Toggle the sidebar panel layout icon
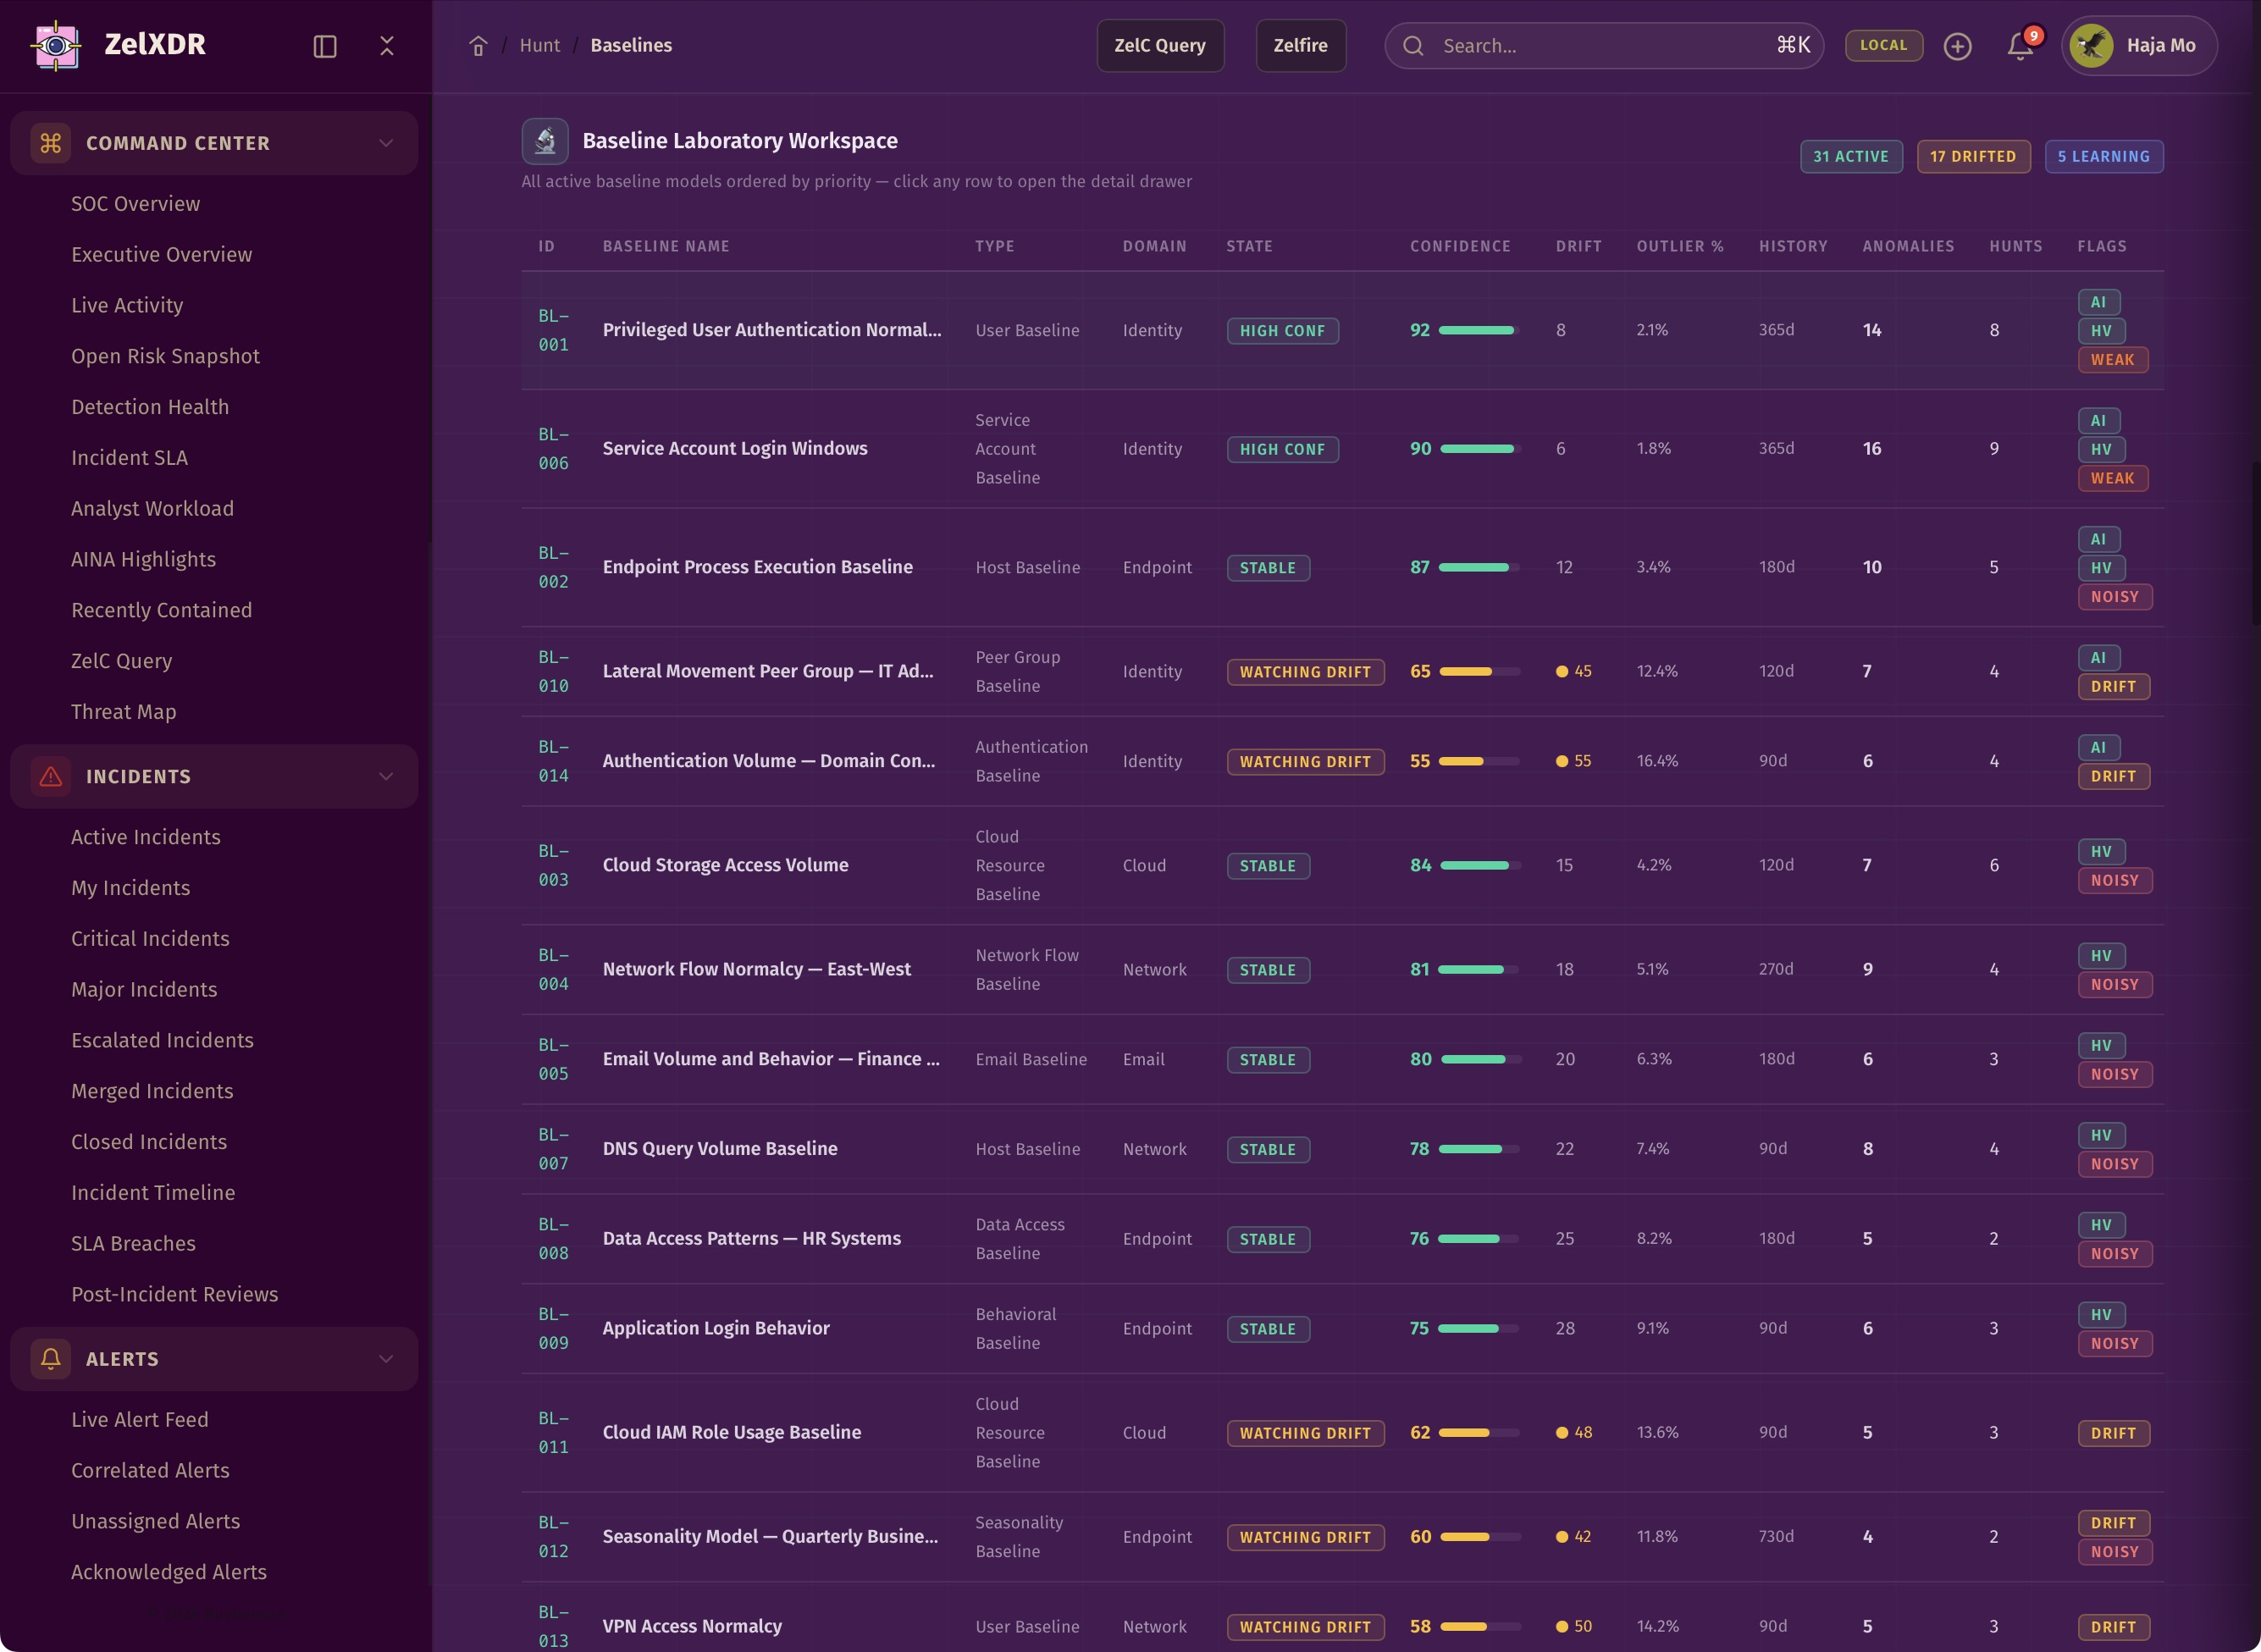The image size is (2261, 1652). 325,46
